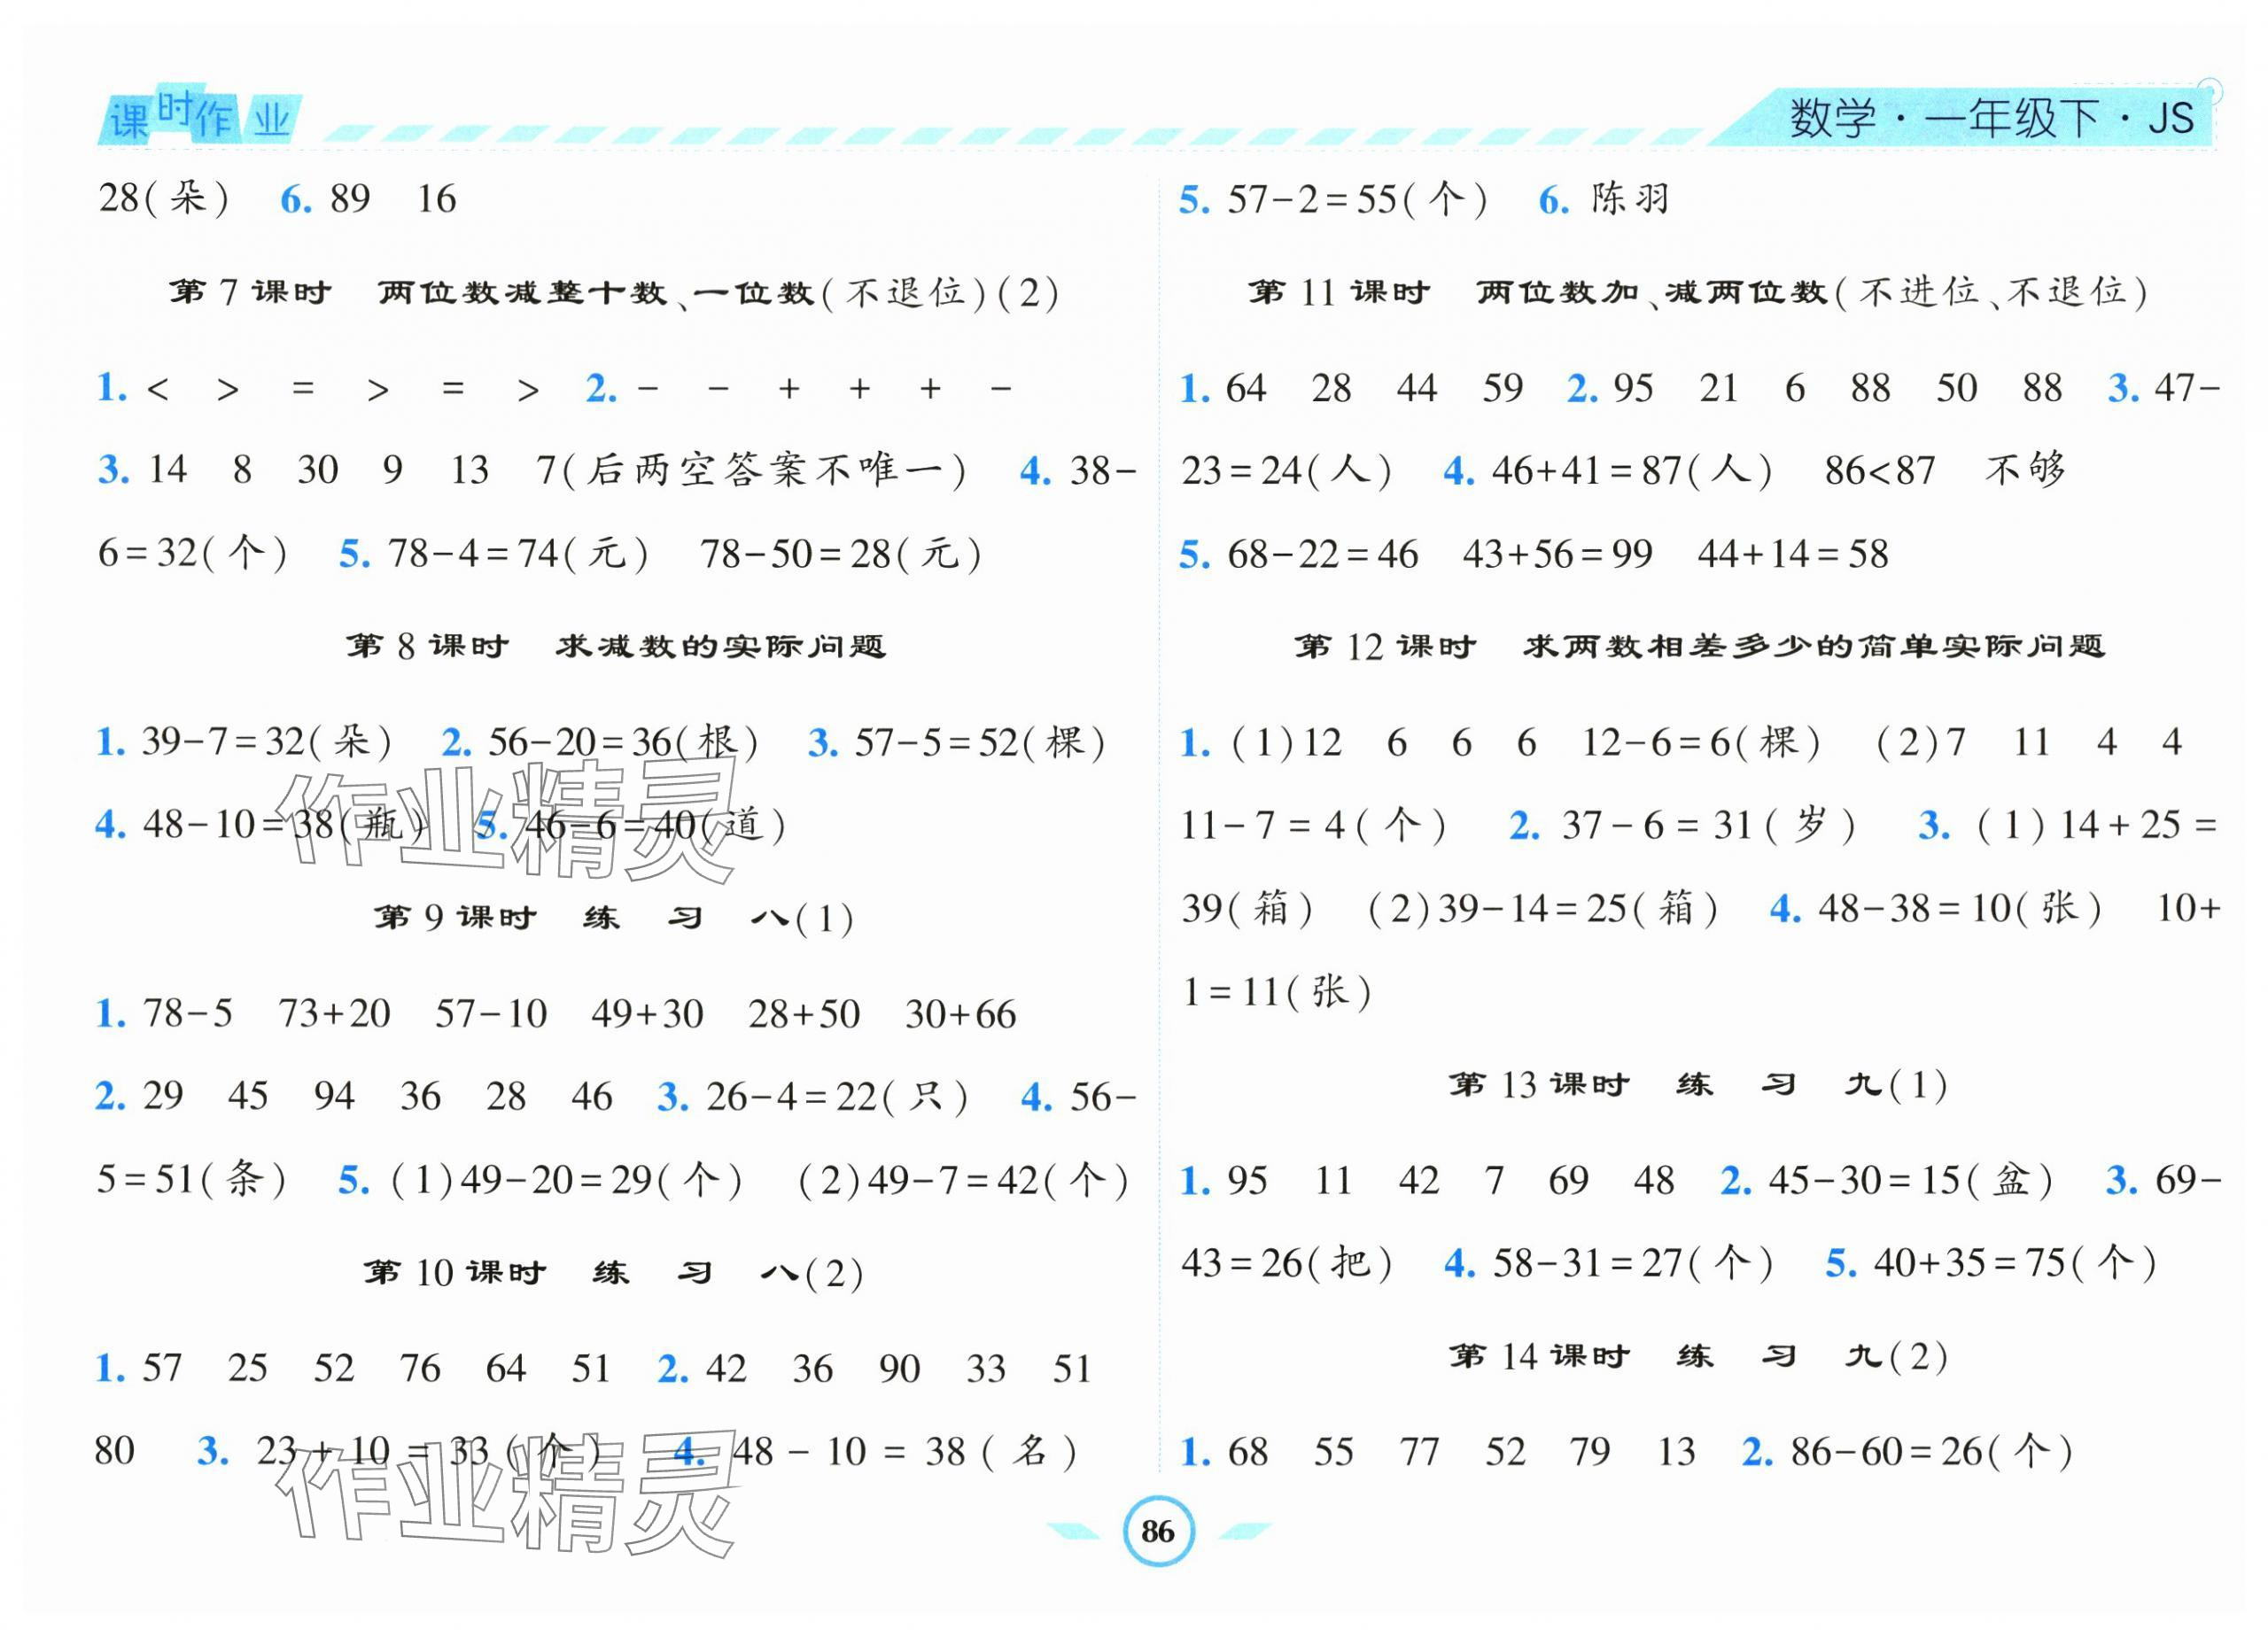Click the equation 39-7=32(朵)
This screenshot has height=1637, width=2268.
[x=267, y=743]
